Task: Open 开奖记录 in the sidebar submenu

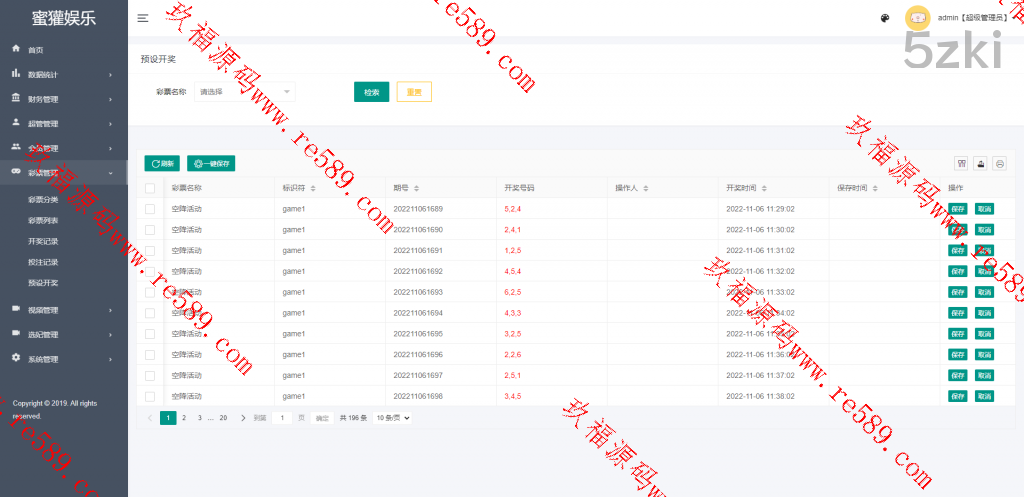Action: tap(43, 242)
